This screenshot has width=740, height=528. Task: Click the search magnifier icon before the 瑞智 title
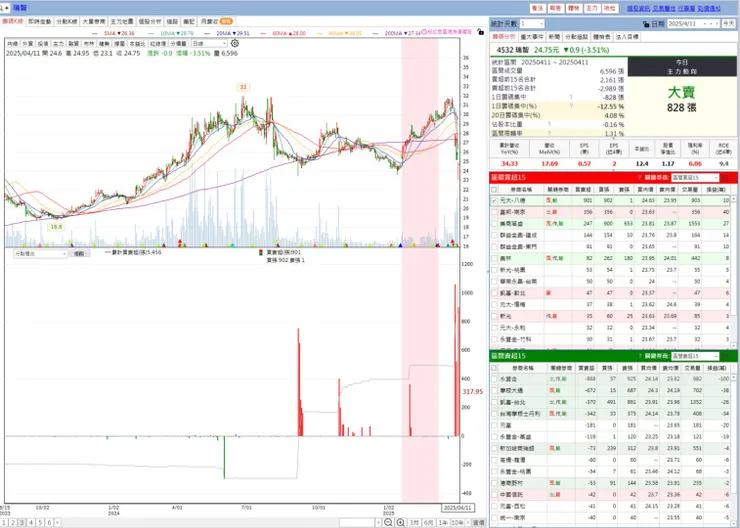(x=3, y=8)
